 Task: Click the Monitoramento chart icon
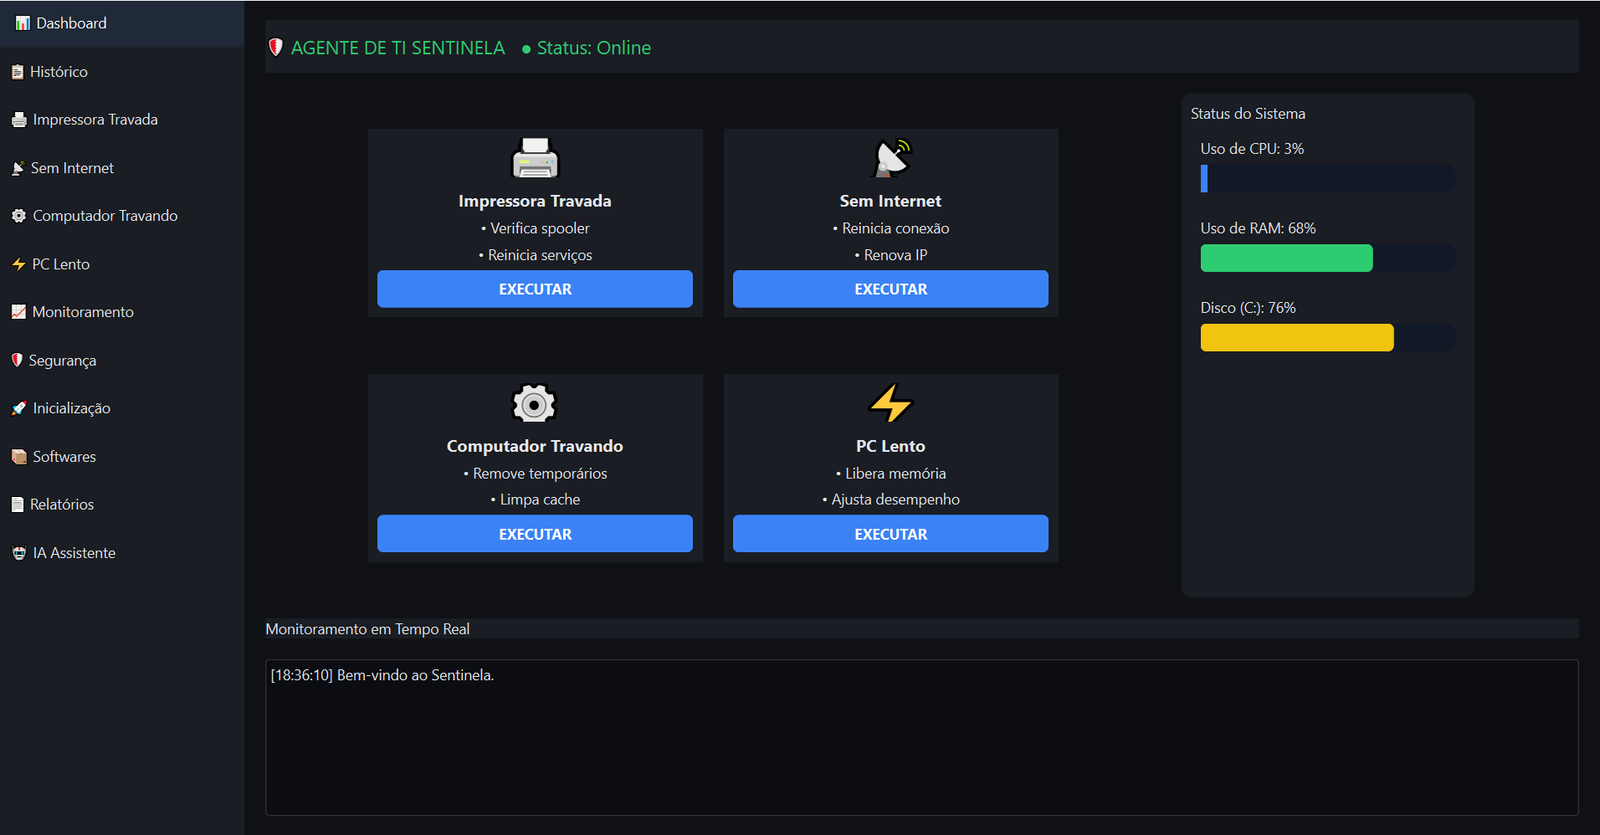point(18,312)
